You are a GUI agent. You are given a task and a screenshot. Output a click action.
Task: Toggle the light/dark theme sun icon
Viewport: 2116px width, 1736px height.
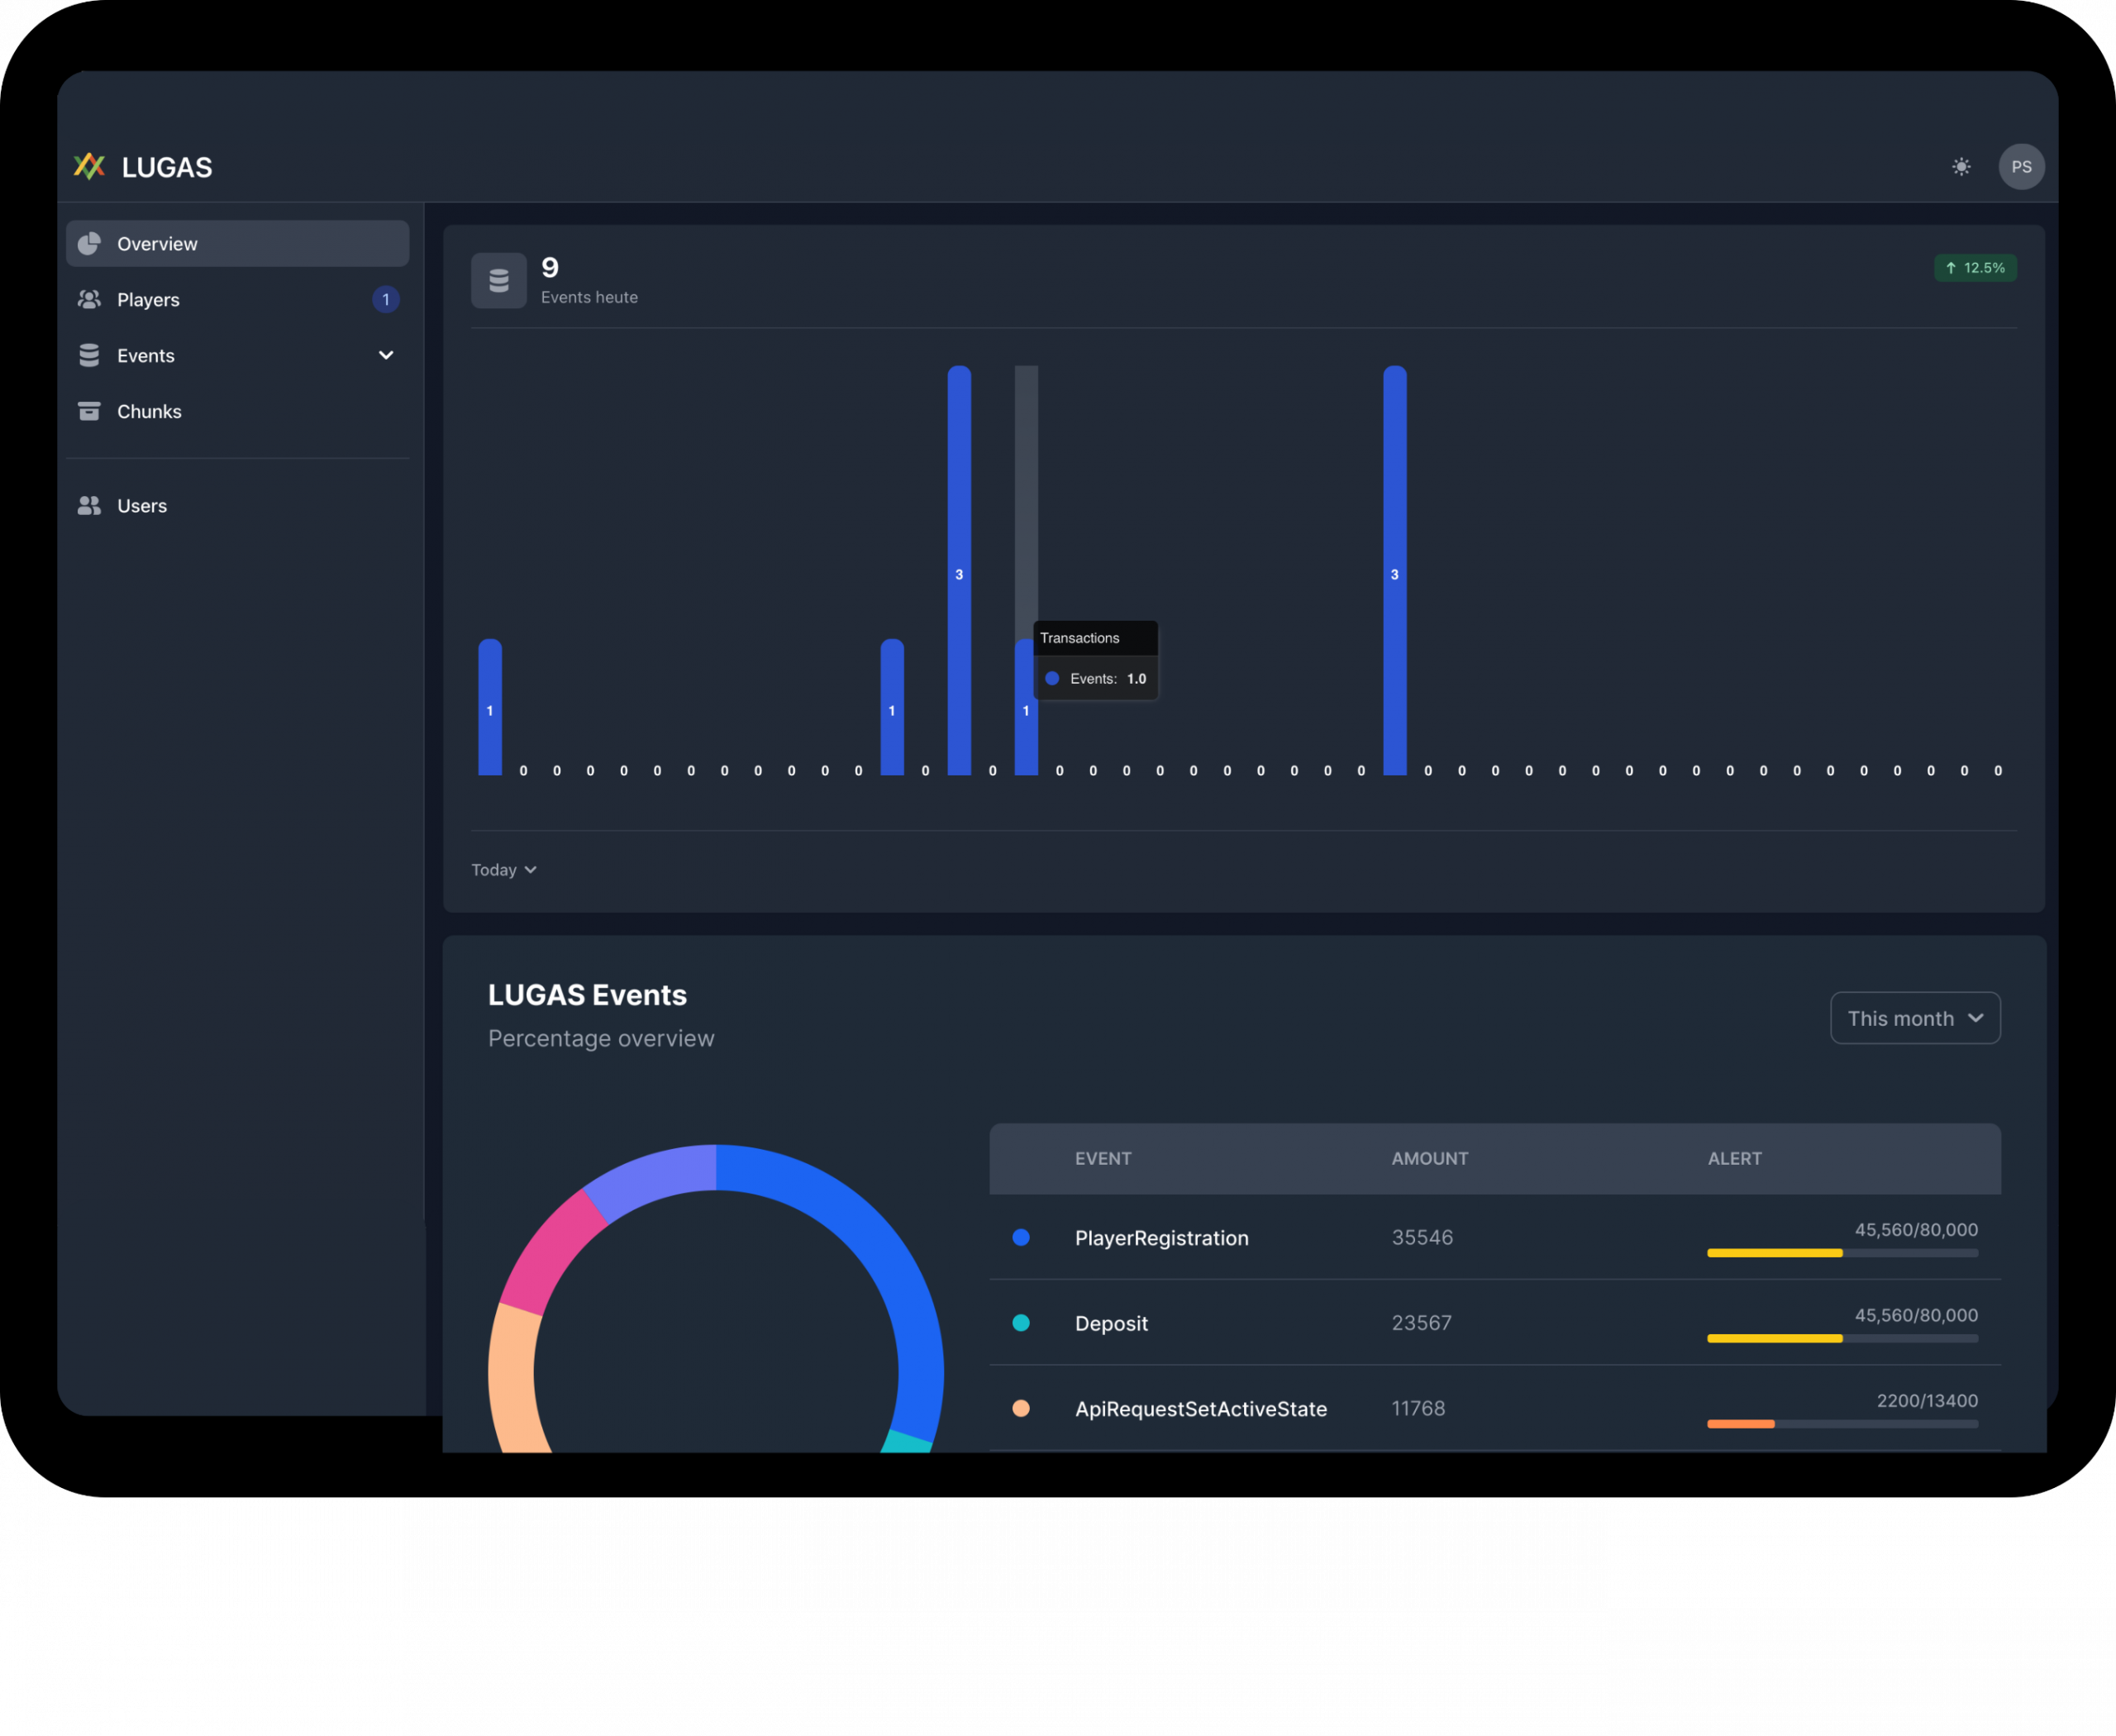1961,167
